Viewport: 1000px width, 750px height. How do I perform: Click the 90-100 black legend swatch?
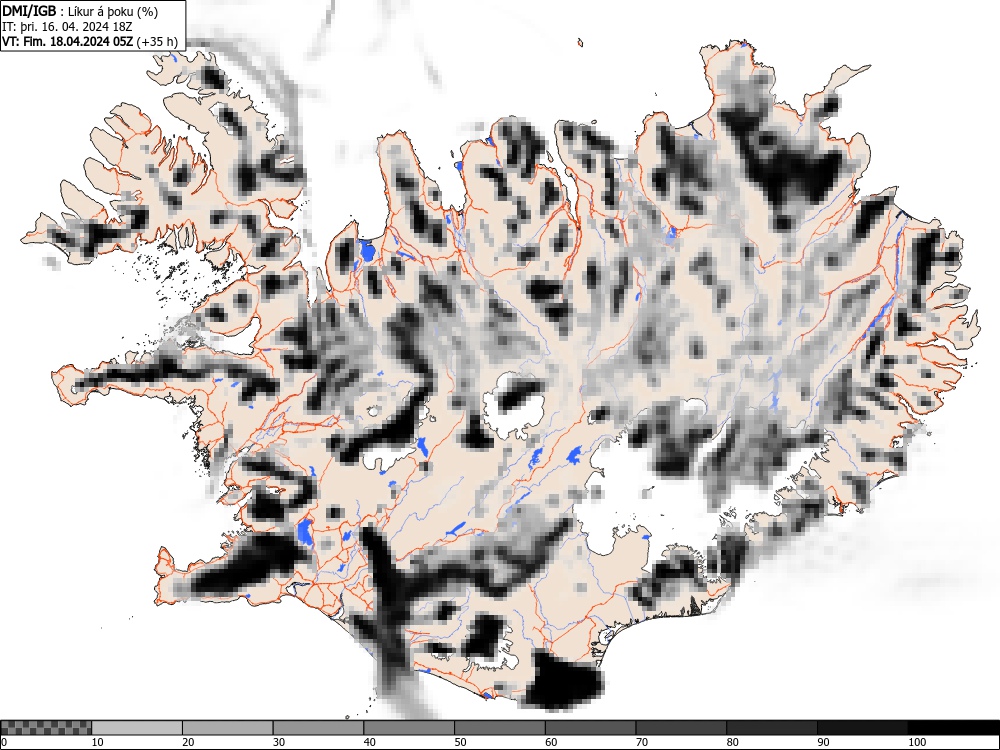[x=862, y=728]
